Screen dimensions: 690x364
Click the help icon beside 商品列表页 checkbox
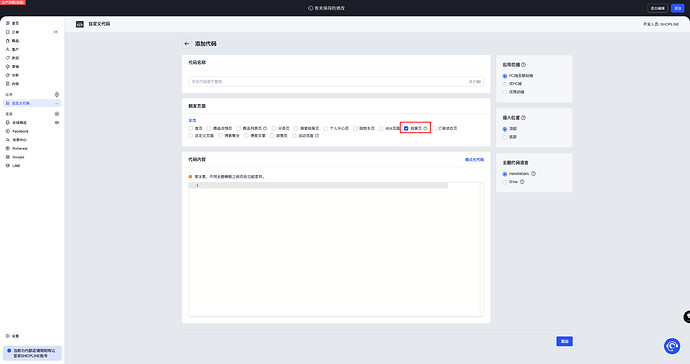coord(265,129)
